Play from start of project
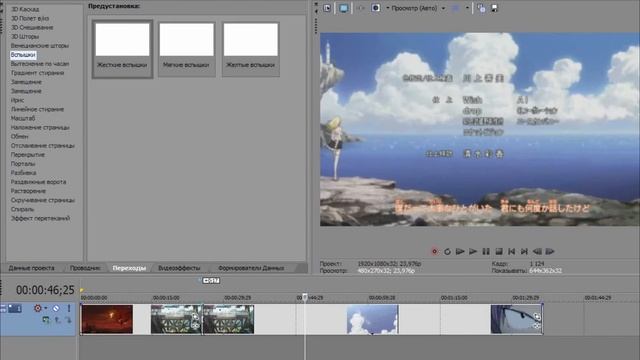 [460, 251]
